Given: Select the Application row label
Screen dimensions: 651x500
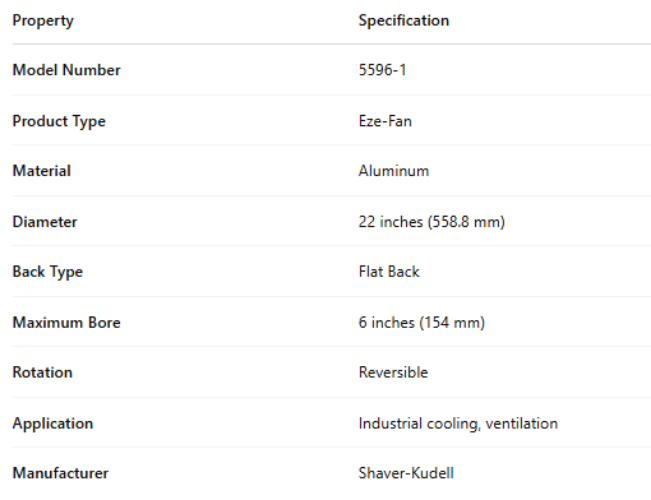Looking at the screenshot, I should point(52,423).
